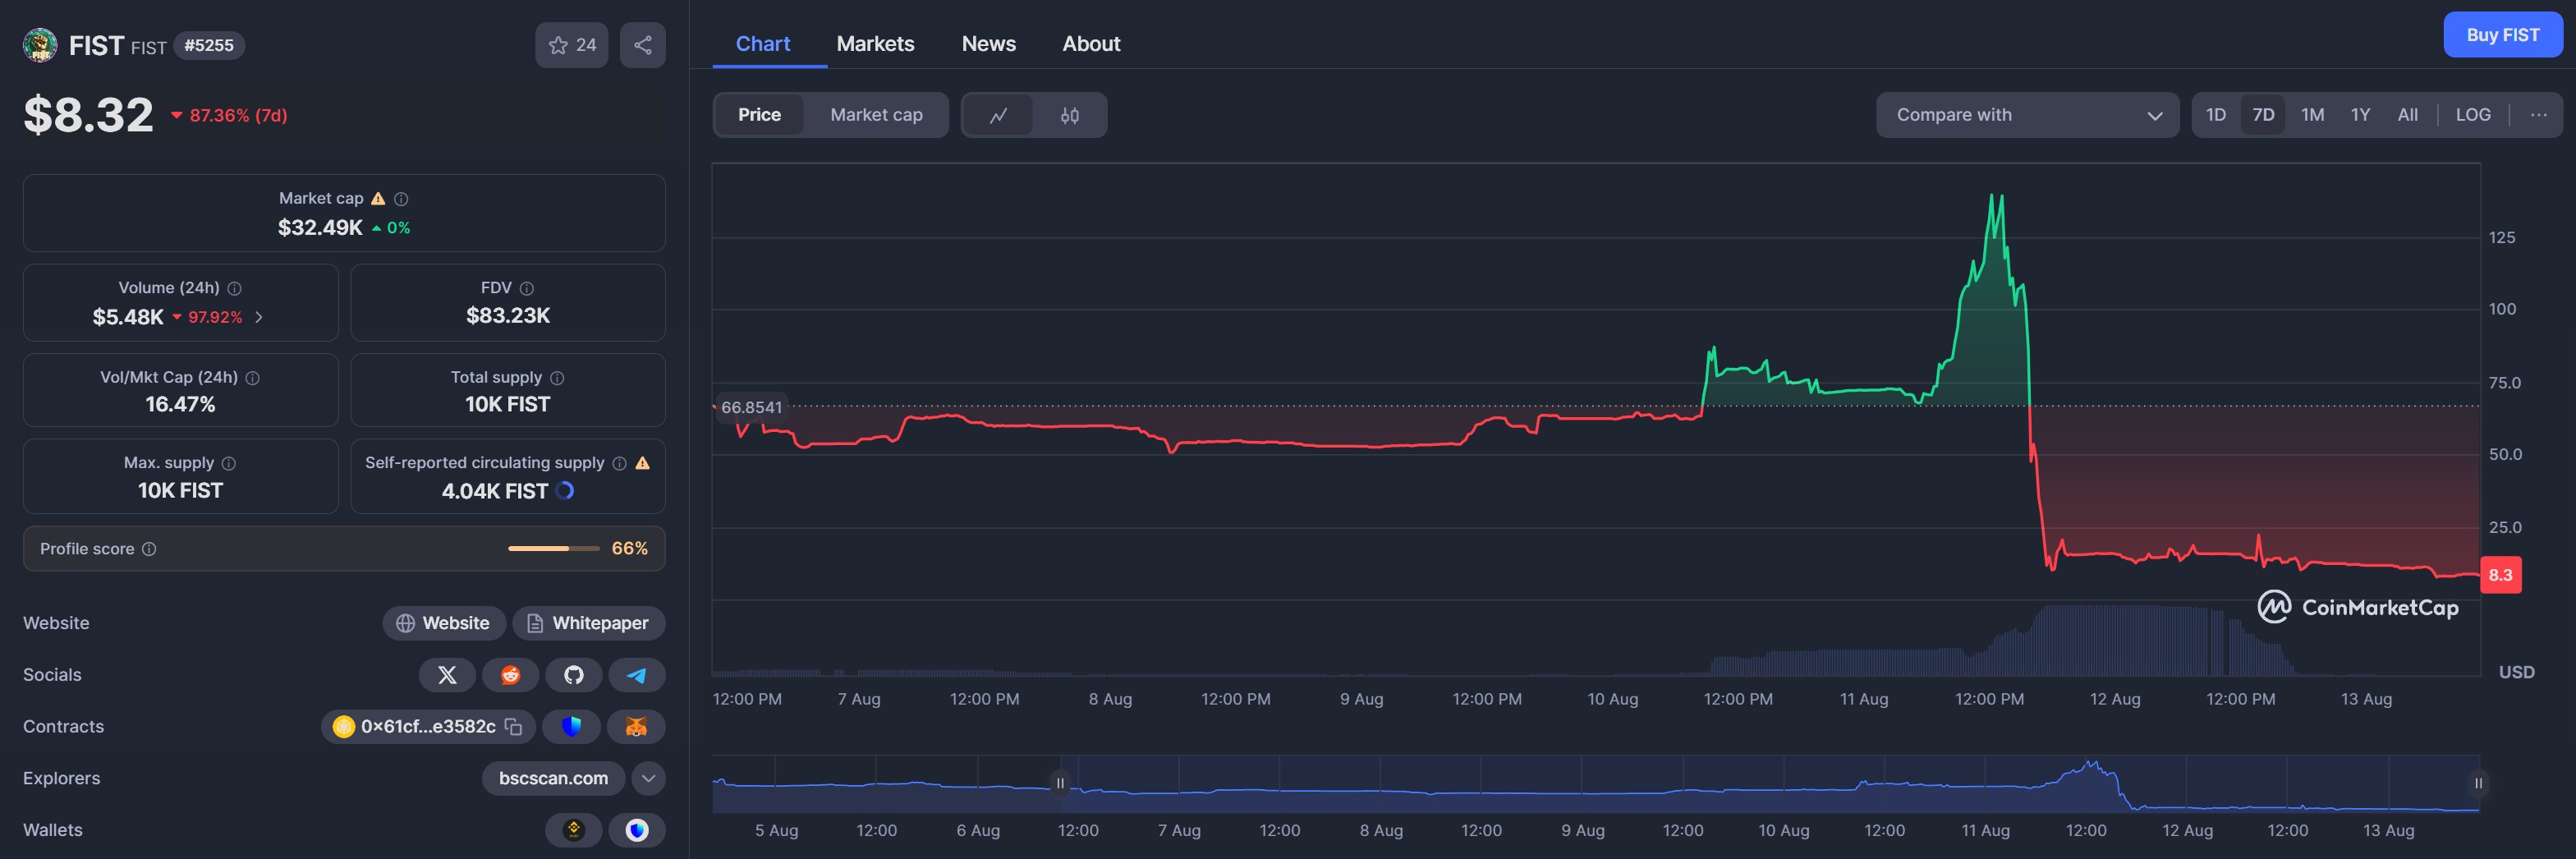Copy the contract address 0x61cf...e3582c
Screen dimensions: 2576x859
pyautogui.click(x=513, y=727)
